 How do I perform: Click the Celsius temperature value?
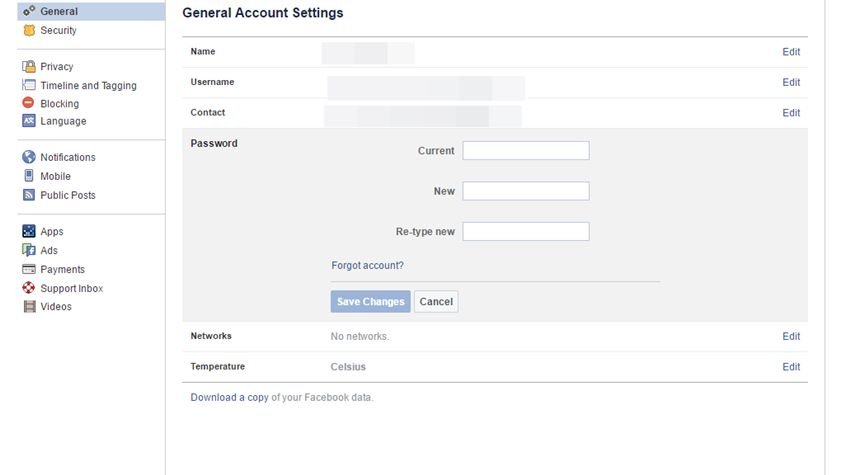pos(348,367)
